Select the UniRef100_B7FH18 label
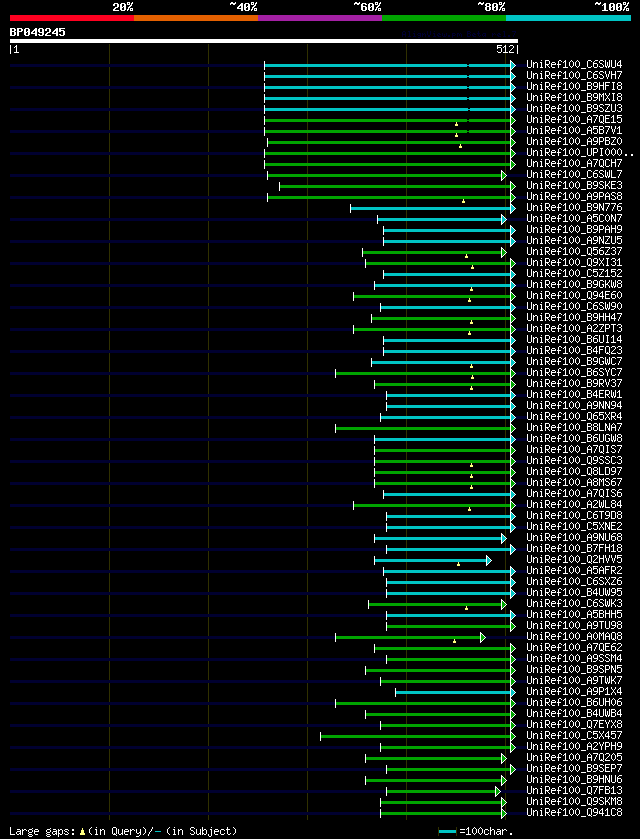The image size is (640, 839). 574,548
